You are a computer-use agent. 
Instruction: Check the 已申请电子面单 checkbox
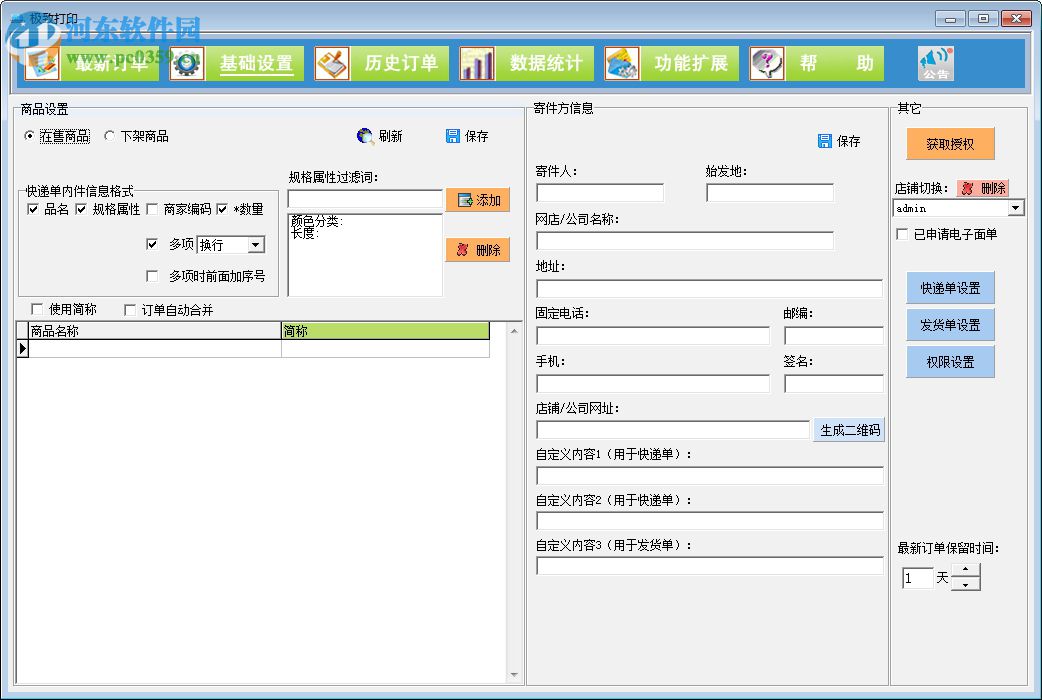(902, 234)
